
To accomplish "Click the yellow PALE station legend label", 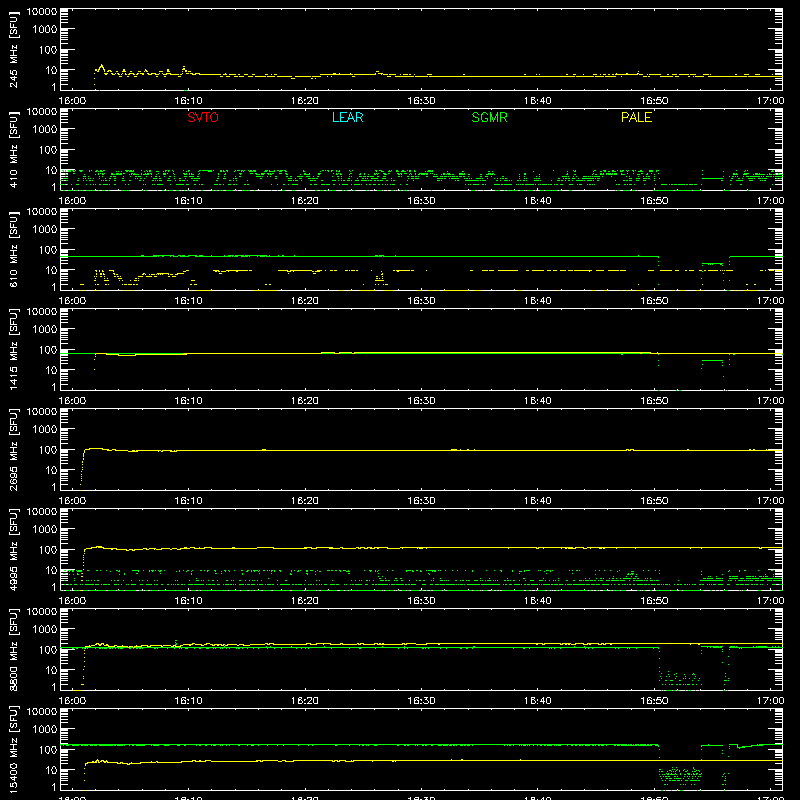I will 636,117.
